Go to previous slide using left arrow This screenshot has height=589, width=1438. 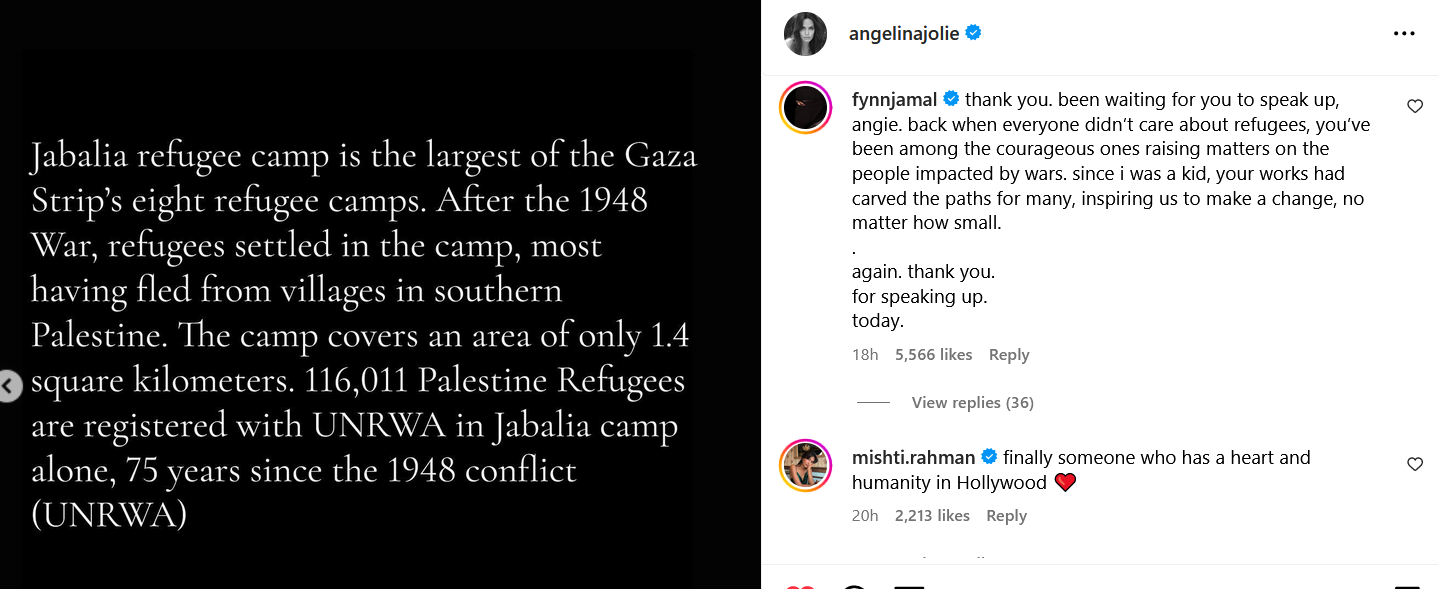[9, 386]
